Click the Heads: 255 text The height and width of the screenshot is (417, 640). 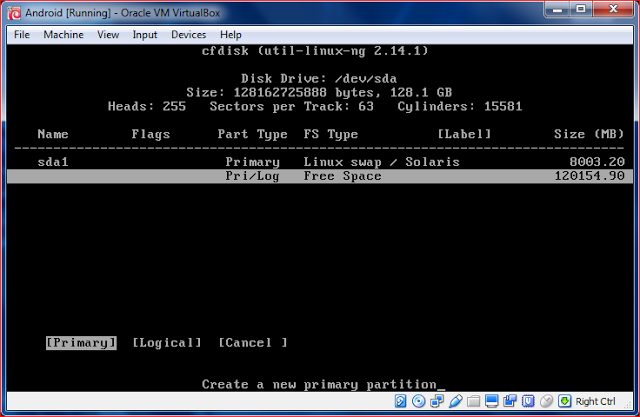147,106
